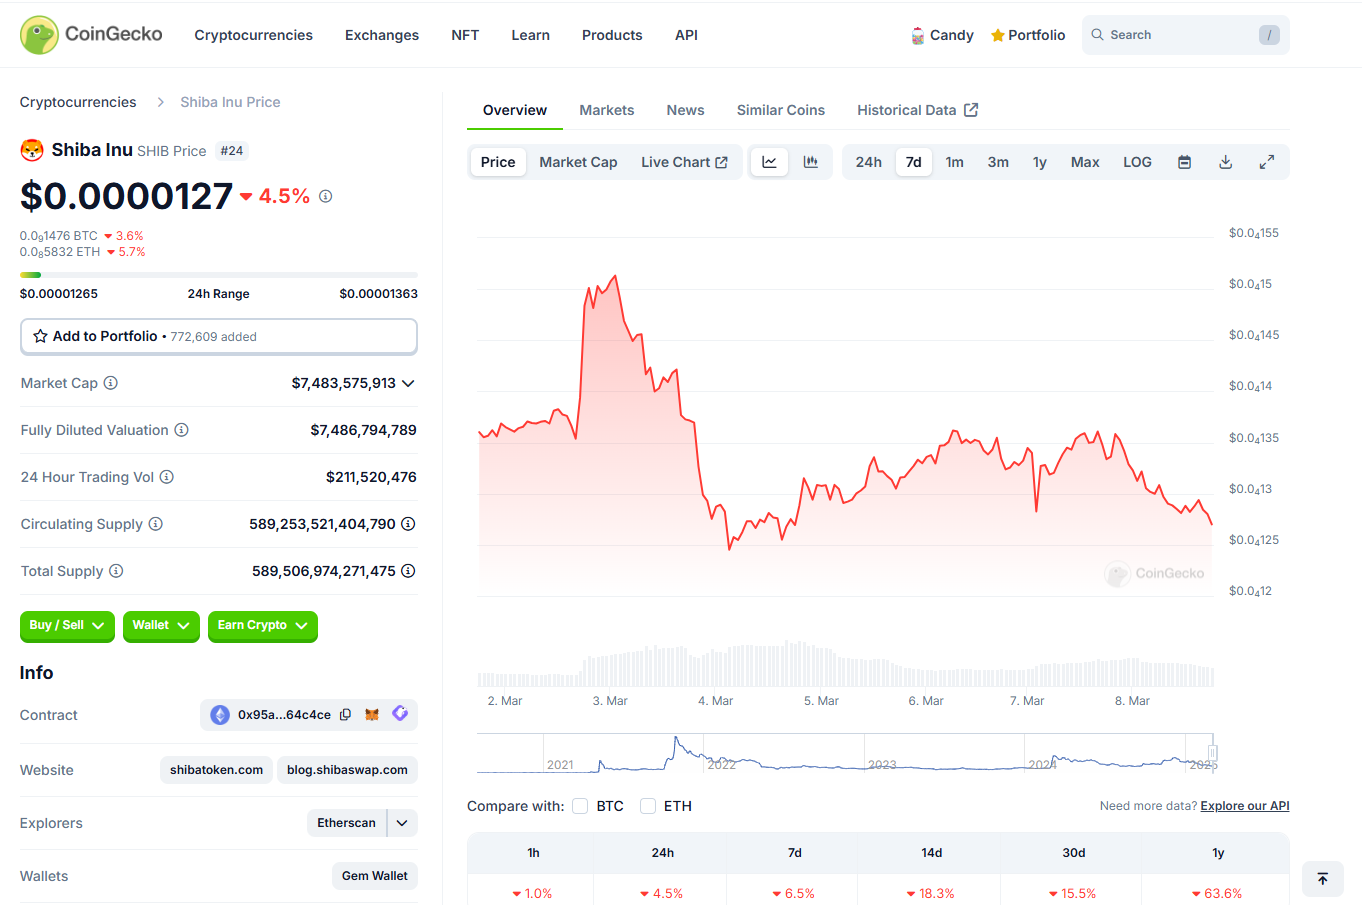
Task: Open Etherscan explorer link
Action: pyautogui.click(x=347, y=823)
